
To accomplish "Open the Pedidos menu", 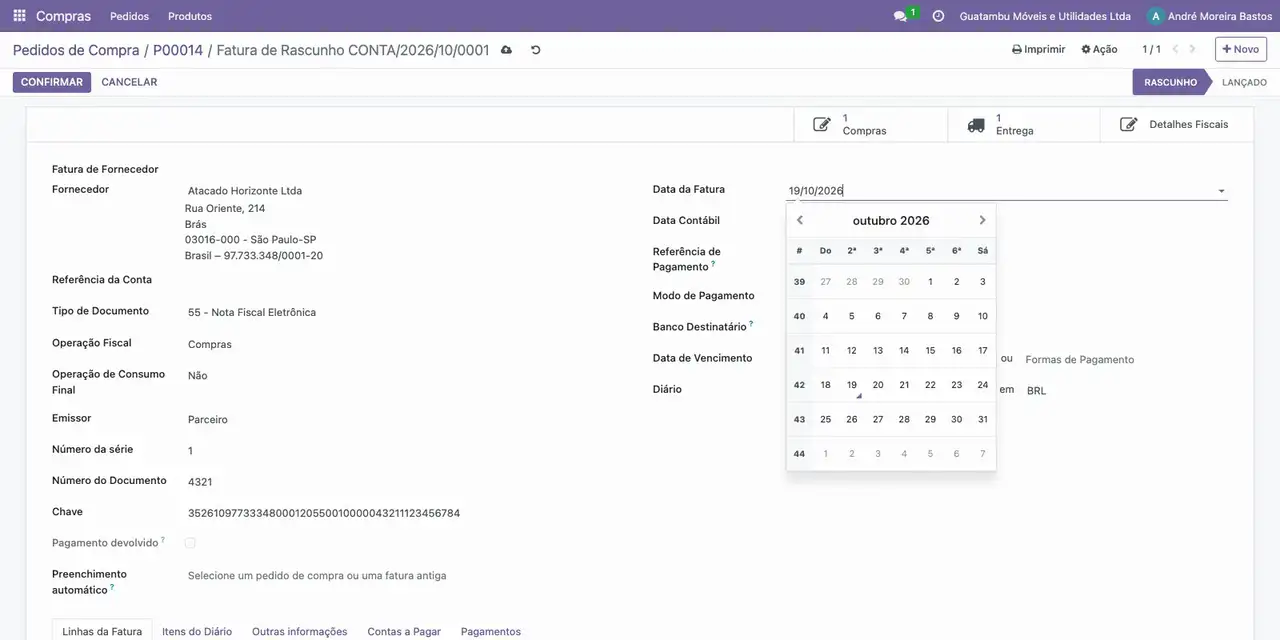I will coord(129,16).
